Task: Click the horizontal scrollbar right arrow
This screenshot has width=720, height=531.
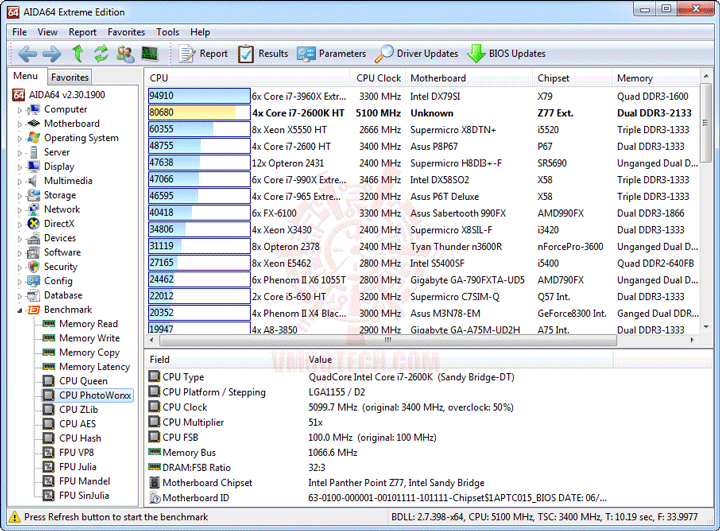Action: point(692,340)
